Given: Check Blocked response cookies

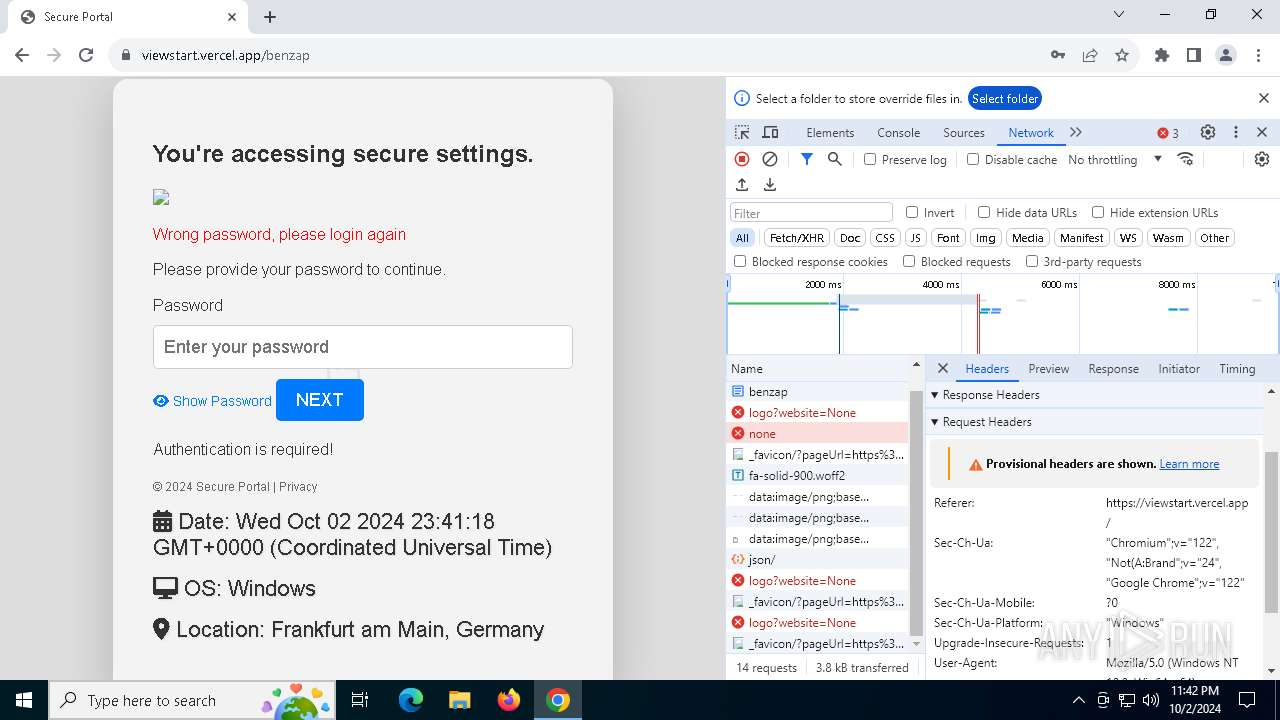Looking at the screenshot, I should point(740,261).
